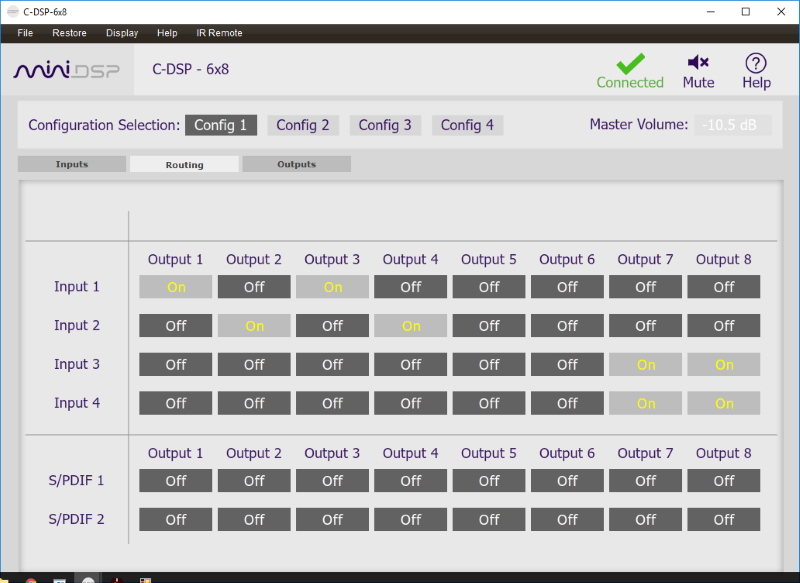The height and width of the screenshot is (583, 800).
Task: Switch to Config 2
Action: click(x=303, y=125)
